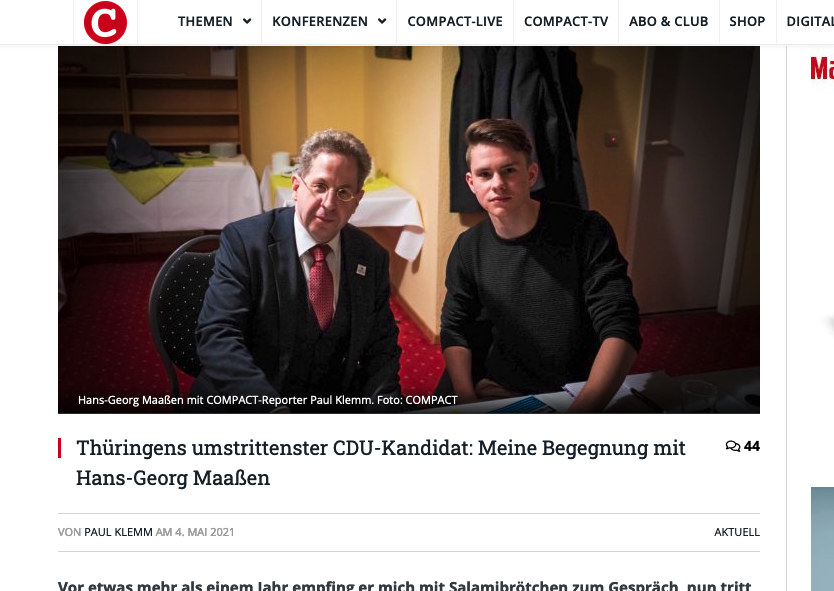Click the red sidebar headline on the right

point(822,68)
